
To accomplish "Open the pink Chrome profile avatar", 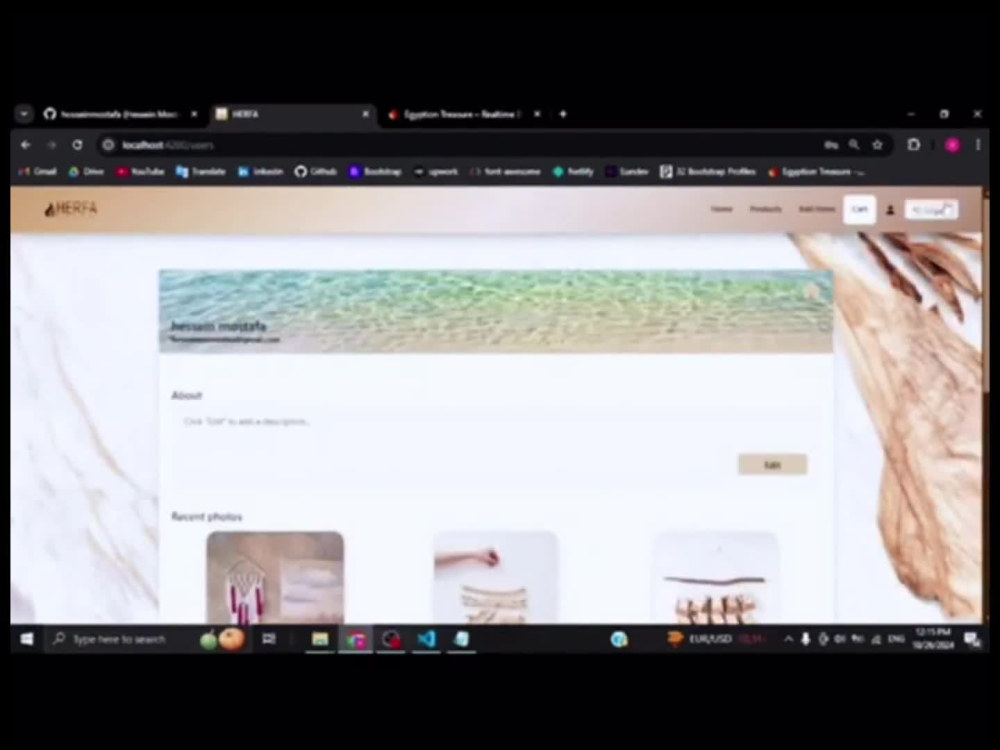I will (952, 145).
